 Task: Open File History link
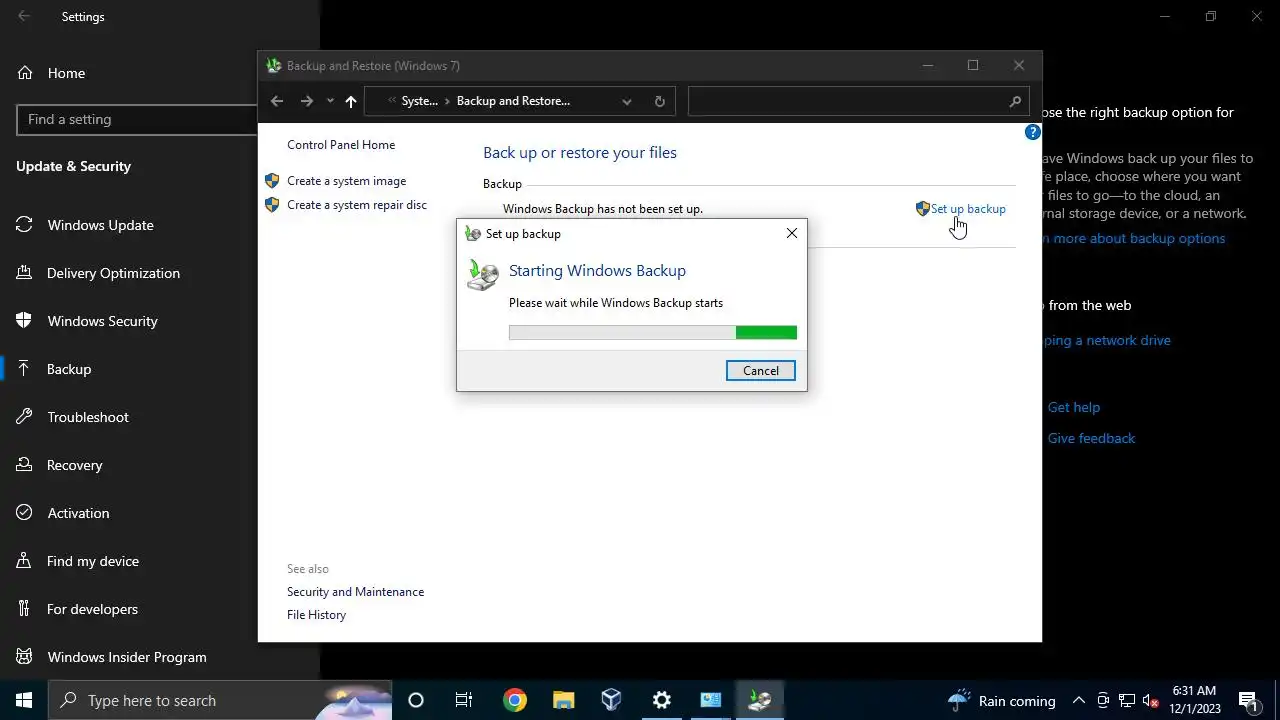pos(316,615)
